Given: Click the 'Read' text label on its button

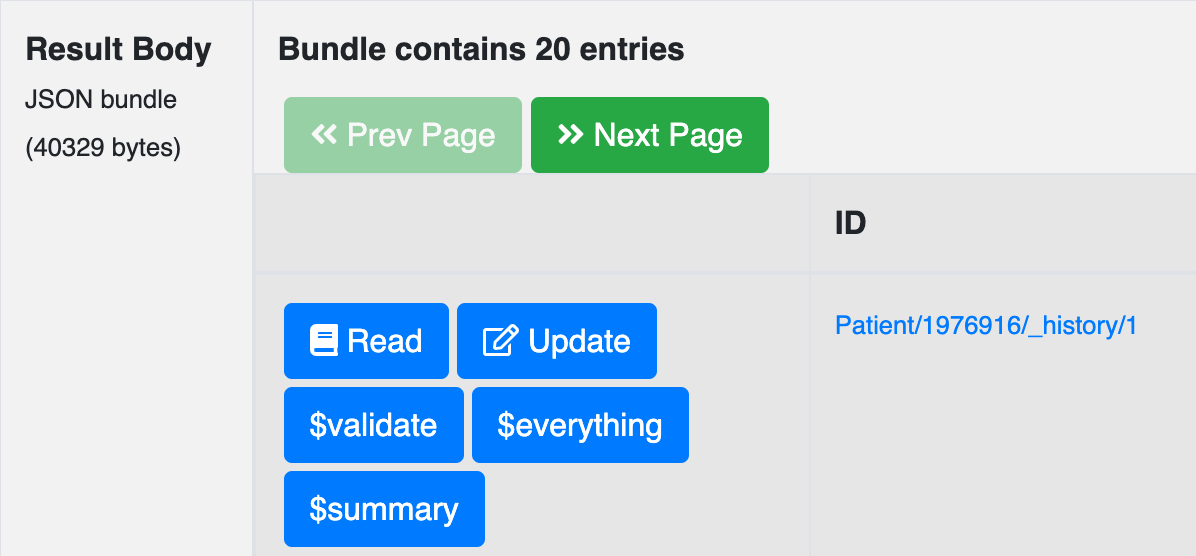Looking at the screenshot, I should point(384,341).
